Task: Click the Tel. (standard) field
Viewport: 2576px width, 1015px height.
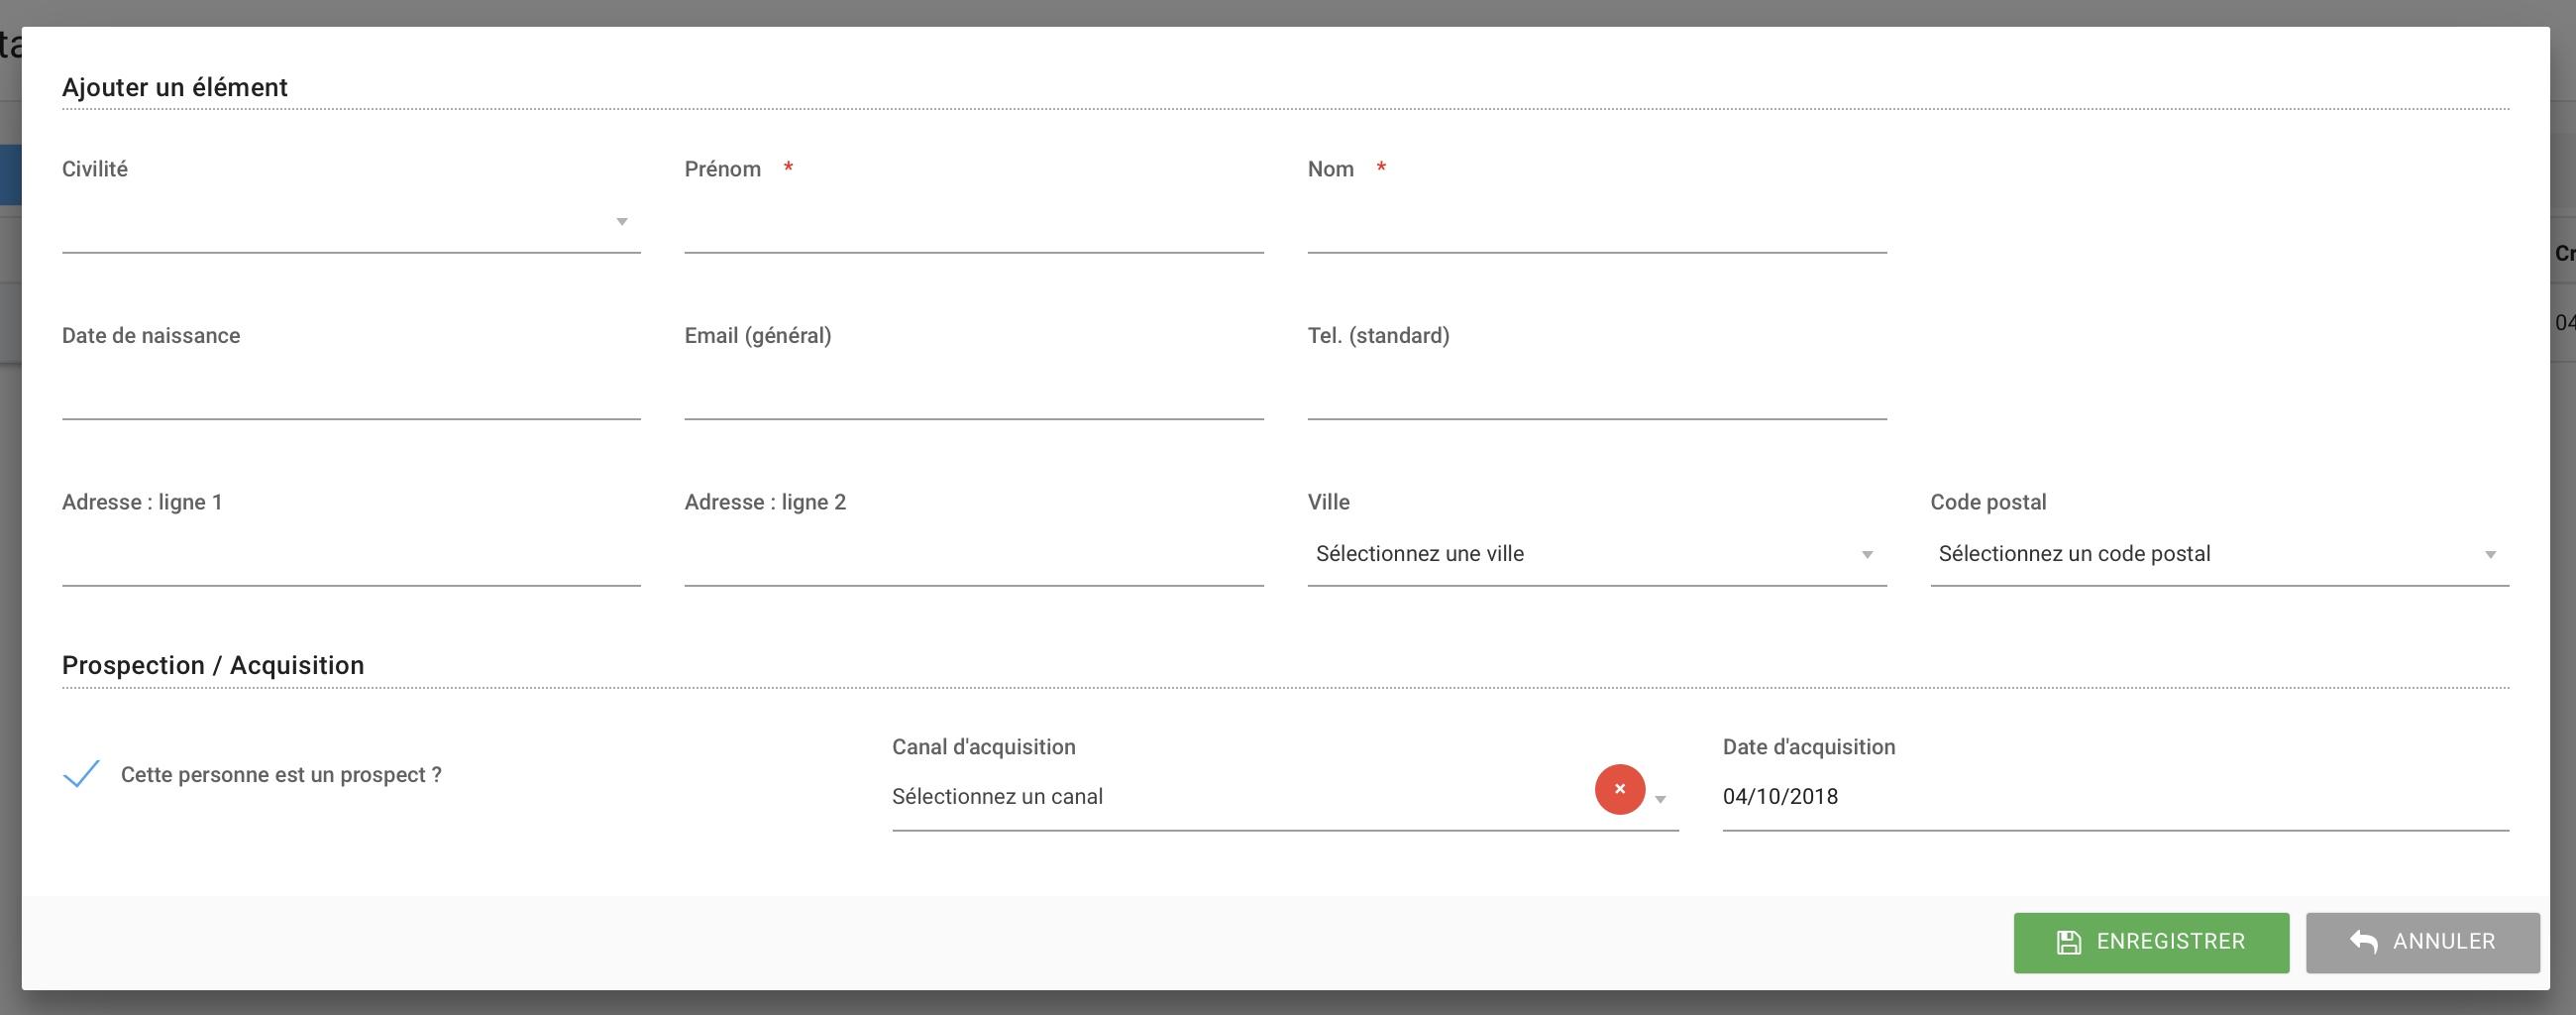Action: [x=1595, y=405]
